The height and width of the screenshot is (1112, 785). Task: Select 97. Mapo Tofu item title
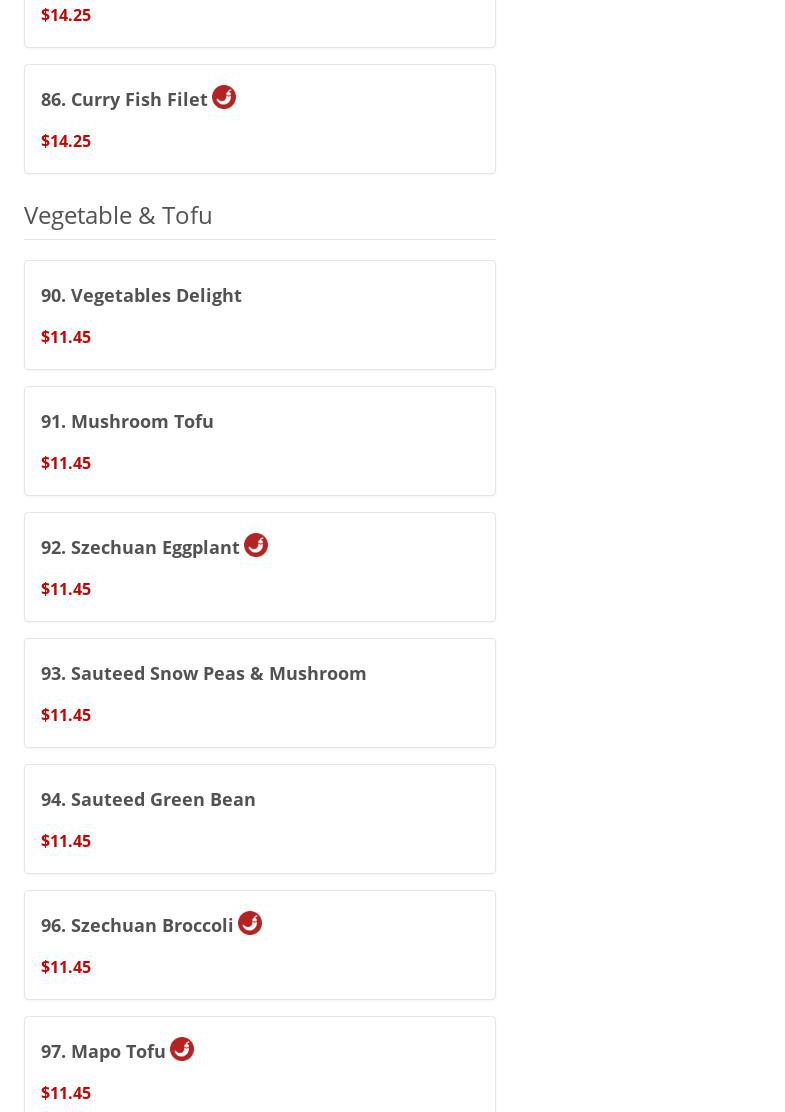point(103,1051)
